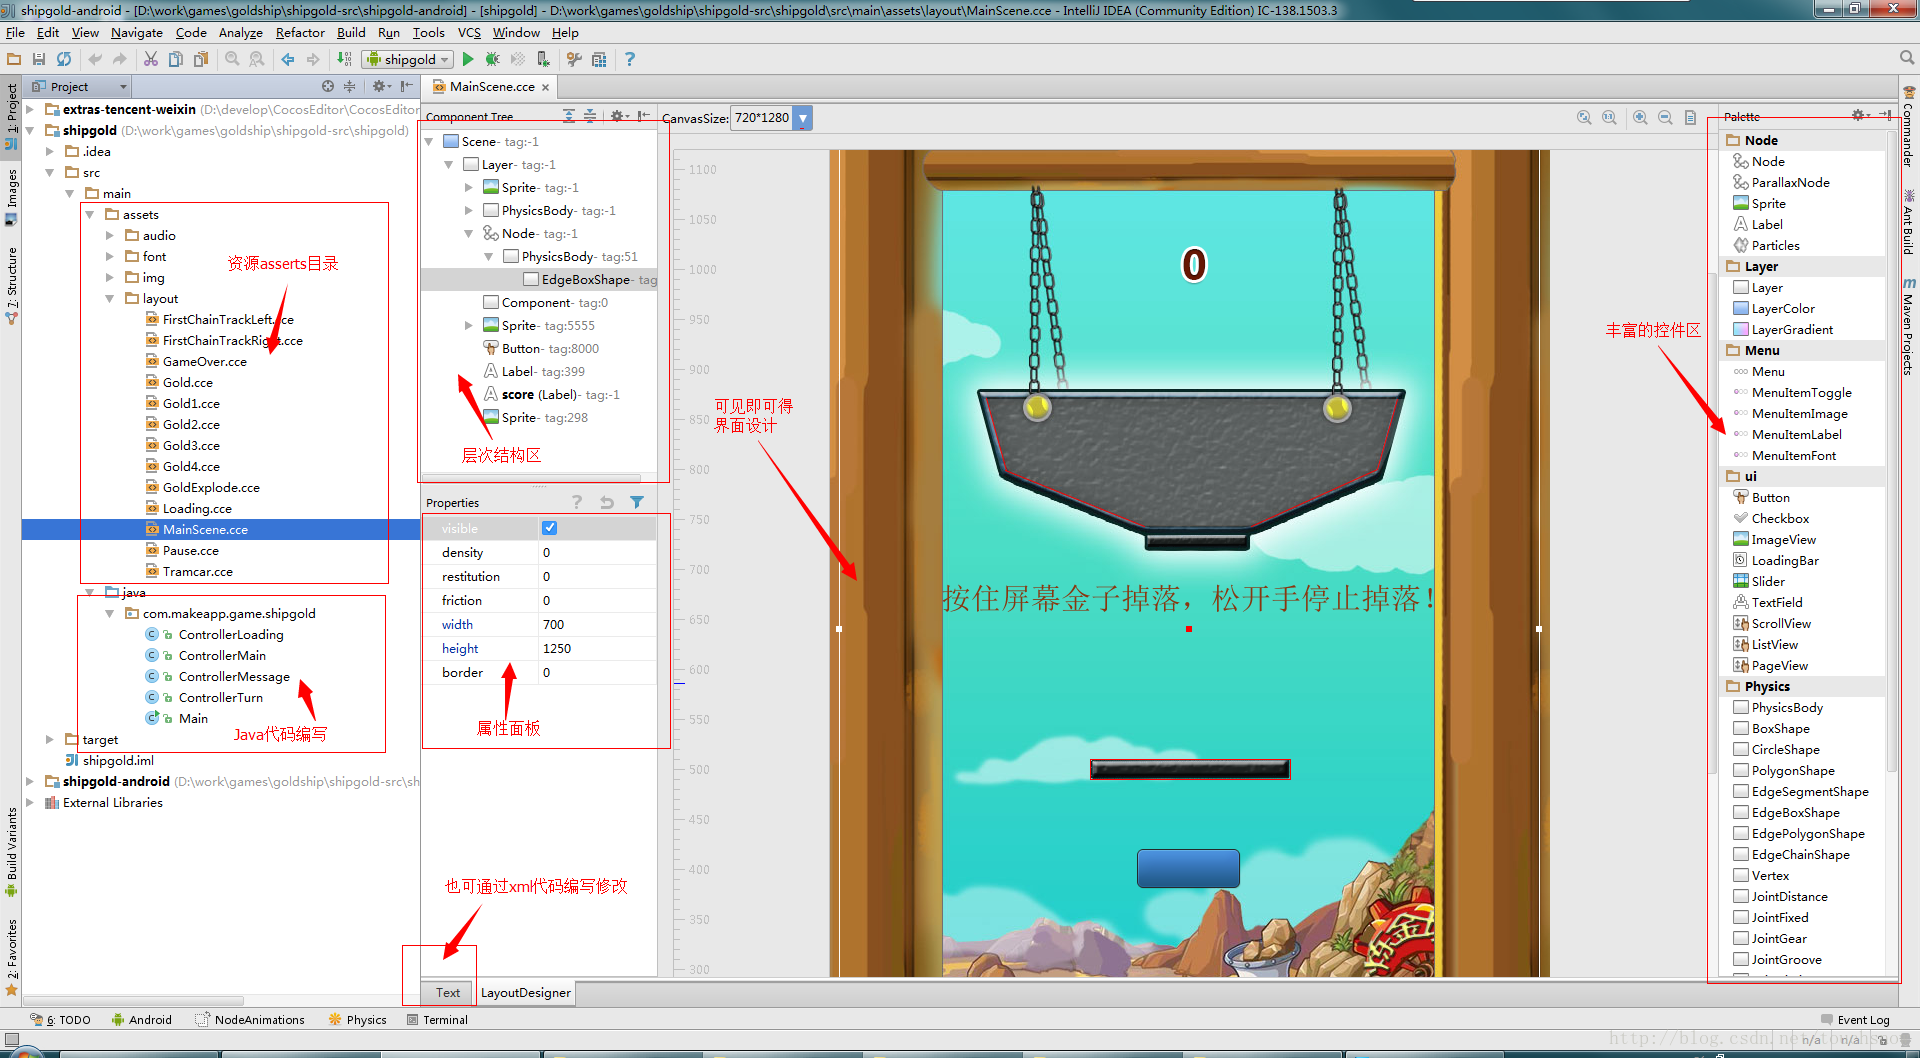Toggle the visible property checkbox
Viewport: 1920px width, 1058px height.
click(x=550, y=528)
